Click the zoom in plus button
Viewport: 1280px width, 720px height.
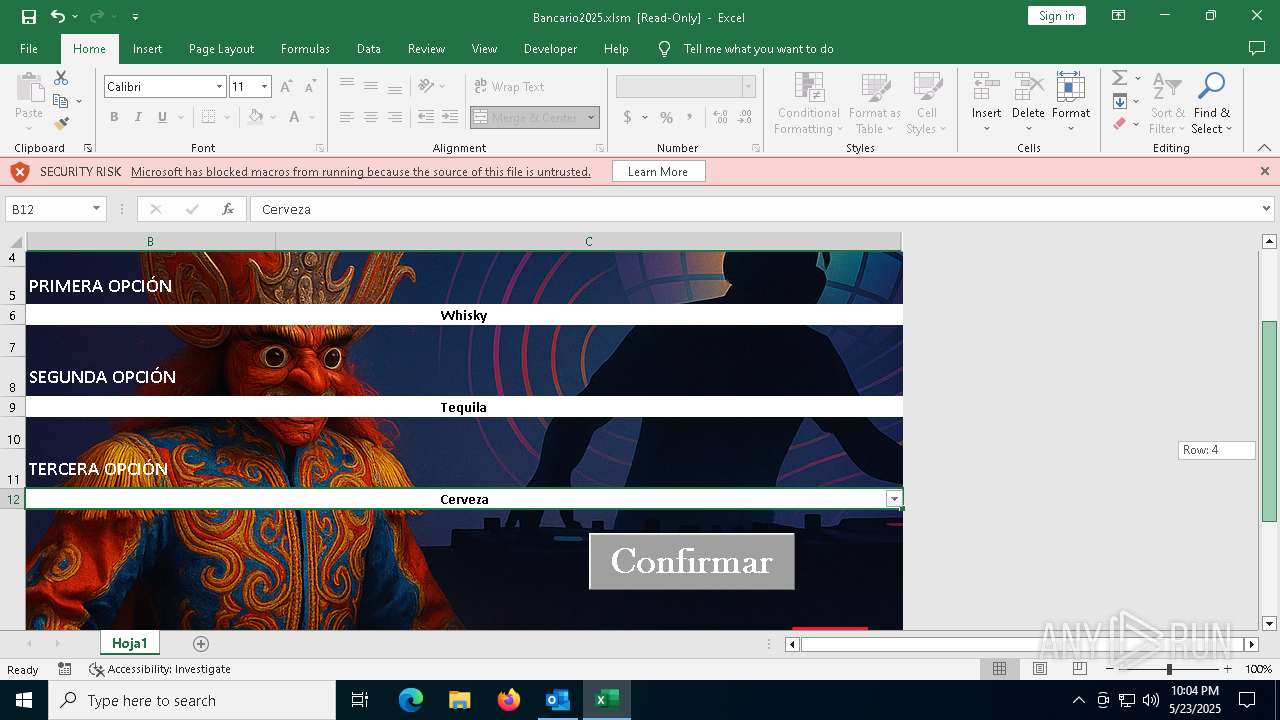1228,669
